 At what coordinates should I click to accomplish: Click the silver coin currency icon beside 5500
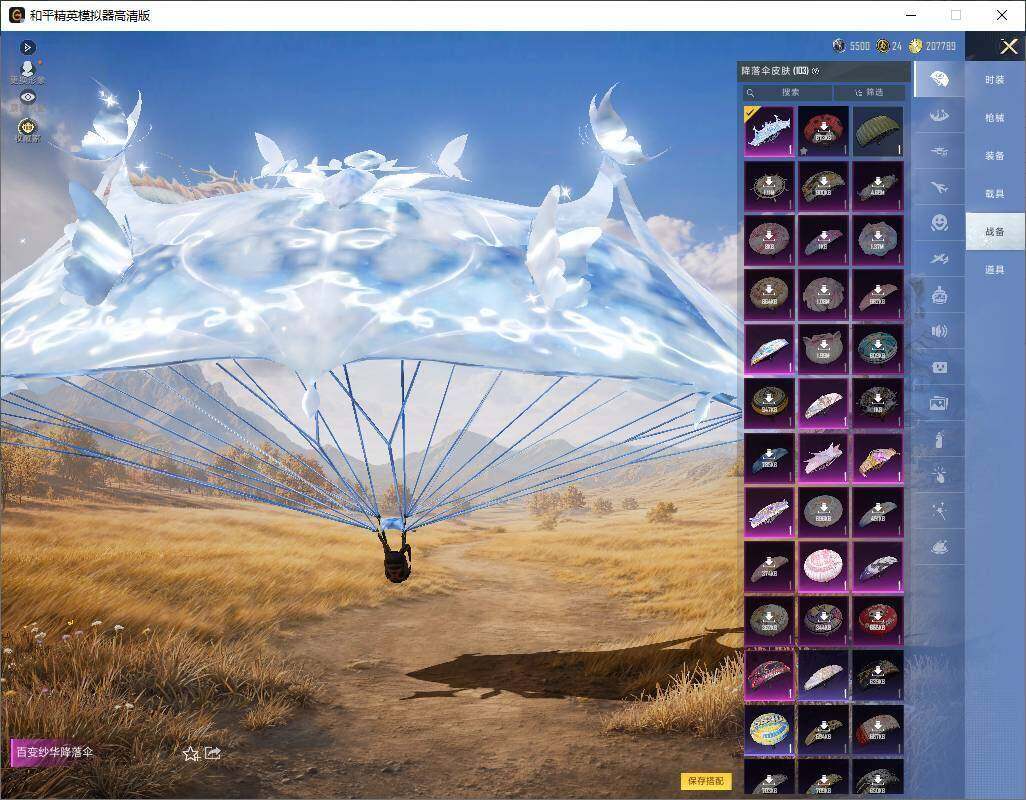tap(839, 45)
